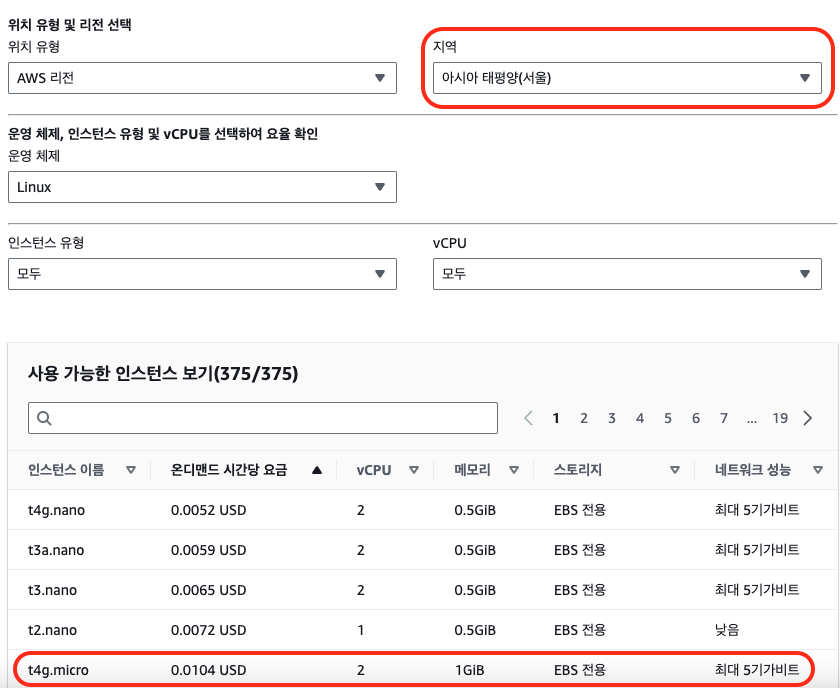Select the t4g.nano instance row name
The height and width of the screenshot is (688, 840).
[56, 510]
